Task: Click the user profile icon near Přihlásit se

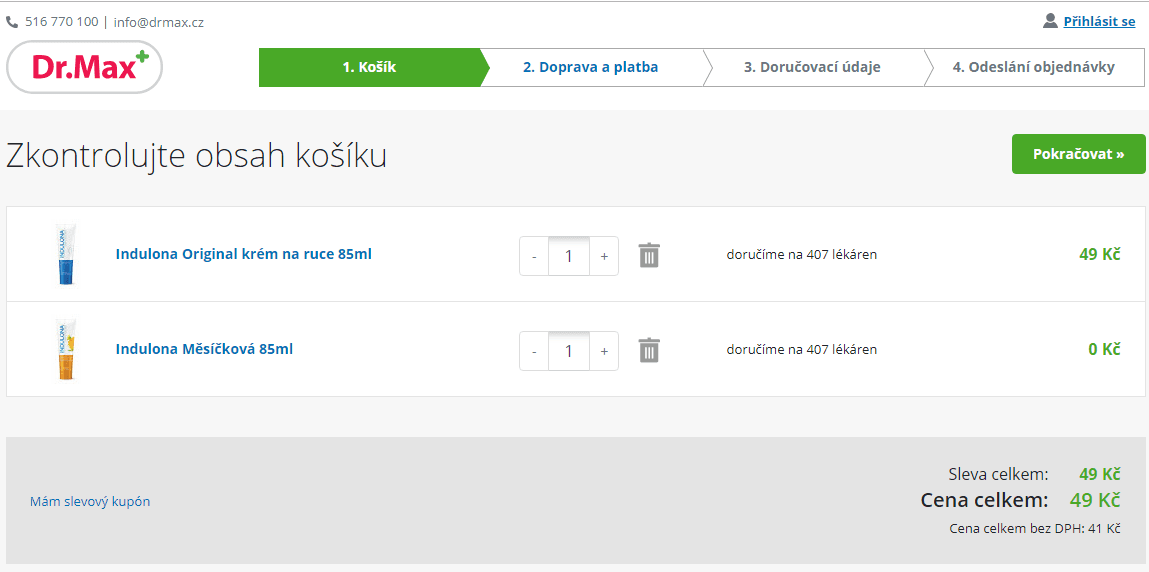Action: 1050,21
